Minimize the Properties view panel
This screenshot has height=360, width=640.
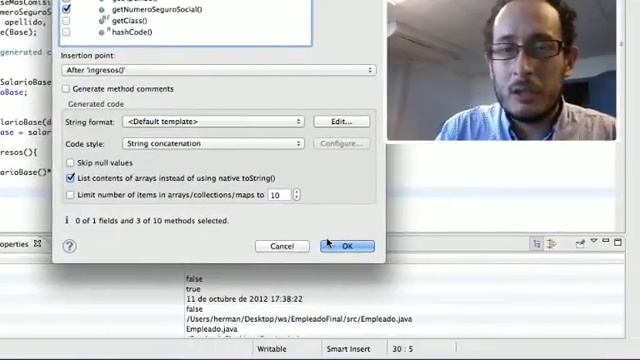pos(606,241)
